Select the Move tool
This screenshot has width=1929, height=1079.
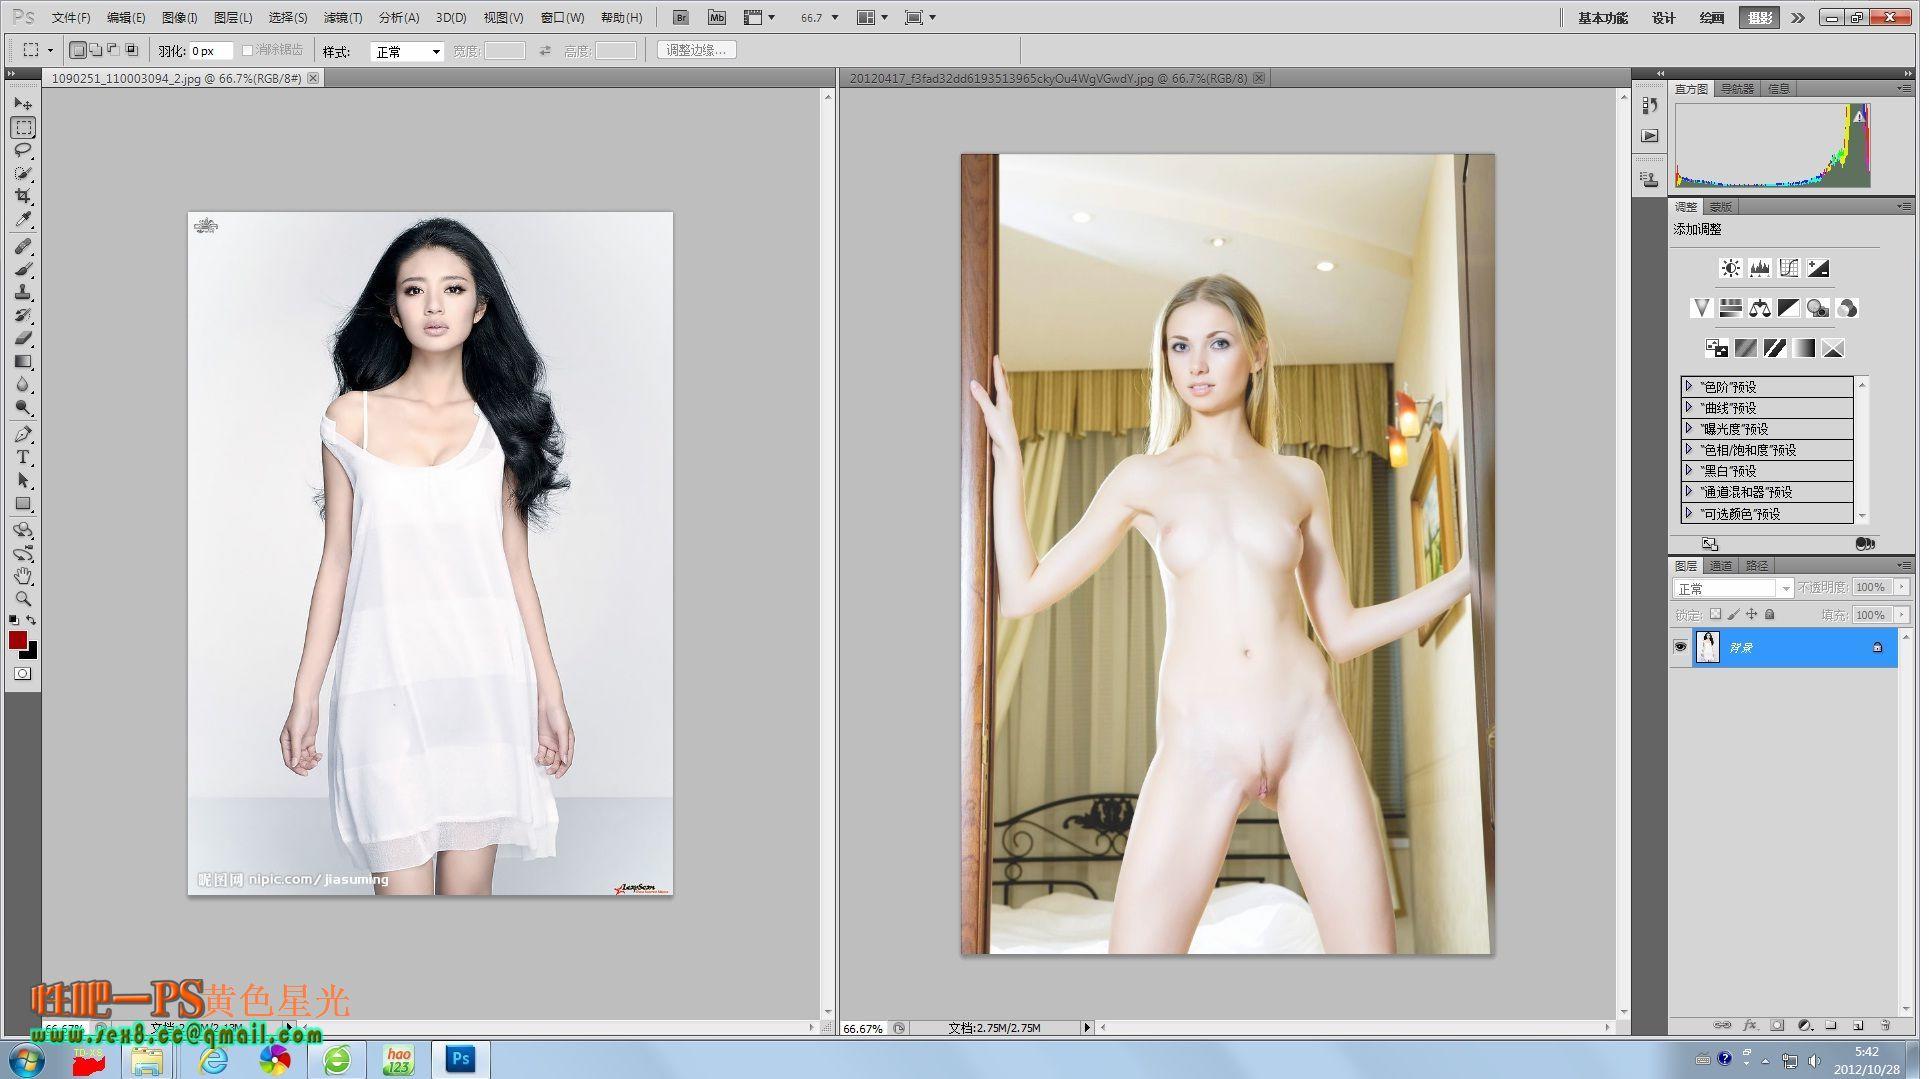[x=23, y=104]
